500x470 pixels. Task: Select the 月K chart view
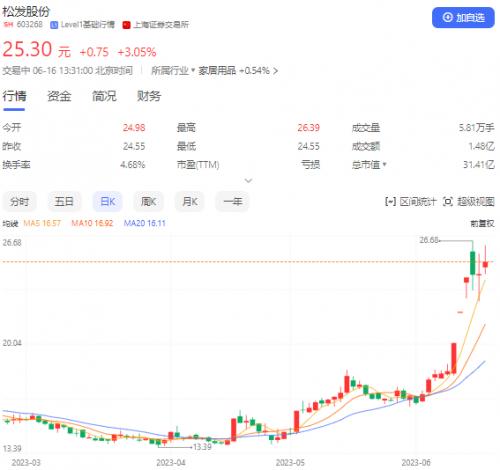[x=190, y=201]
